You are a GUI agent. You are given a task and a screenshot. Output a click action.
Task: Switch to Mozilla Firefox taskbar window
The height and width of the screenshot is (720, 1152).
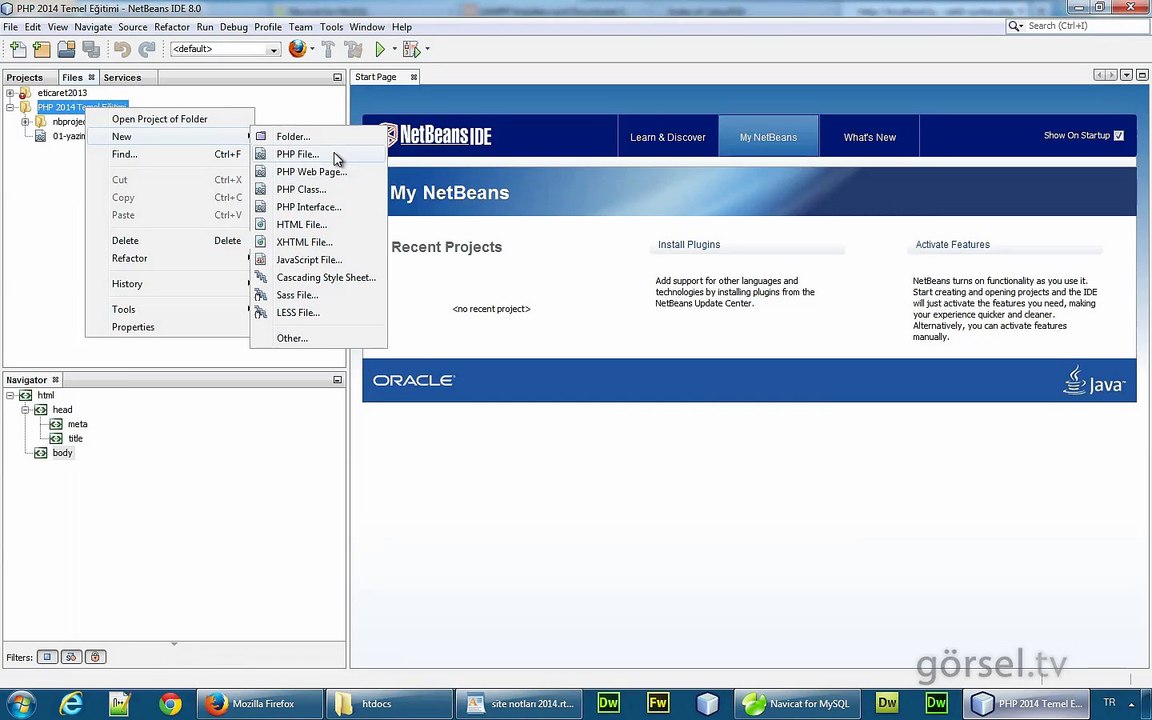click(260, 704)
